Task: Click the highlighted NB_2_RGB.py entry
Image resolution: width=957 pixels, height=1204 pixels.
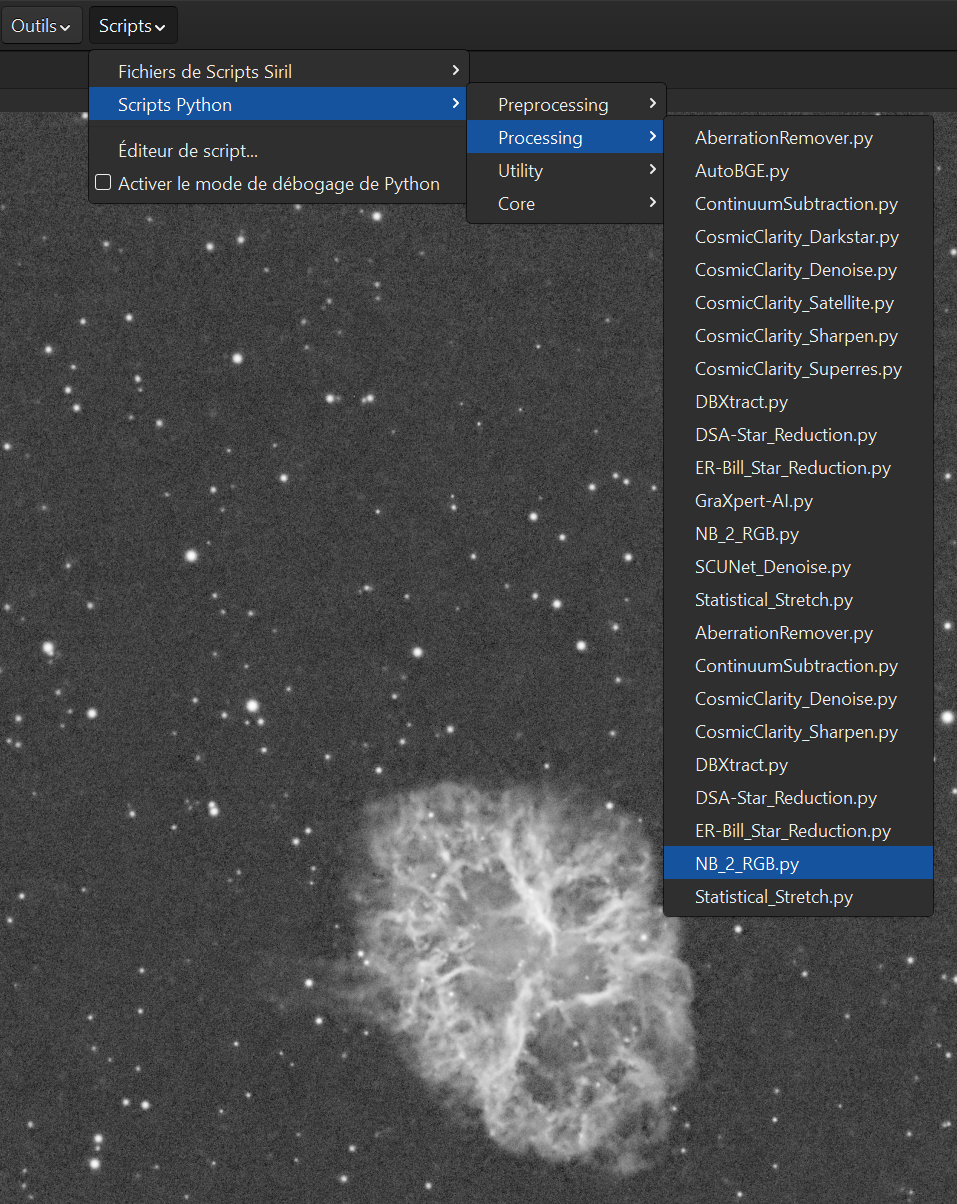Action: coord(798,863)
